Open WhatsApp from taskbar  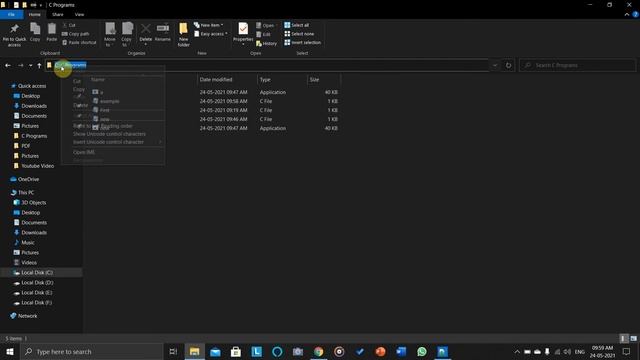(x=422, y=351)
